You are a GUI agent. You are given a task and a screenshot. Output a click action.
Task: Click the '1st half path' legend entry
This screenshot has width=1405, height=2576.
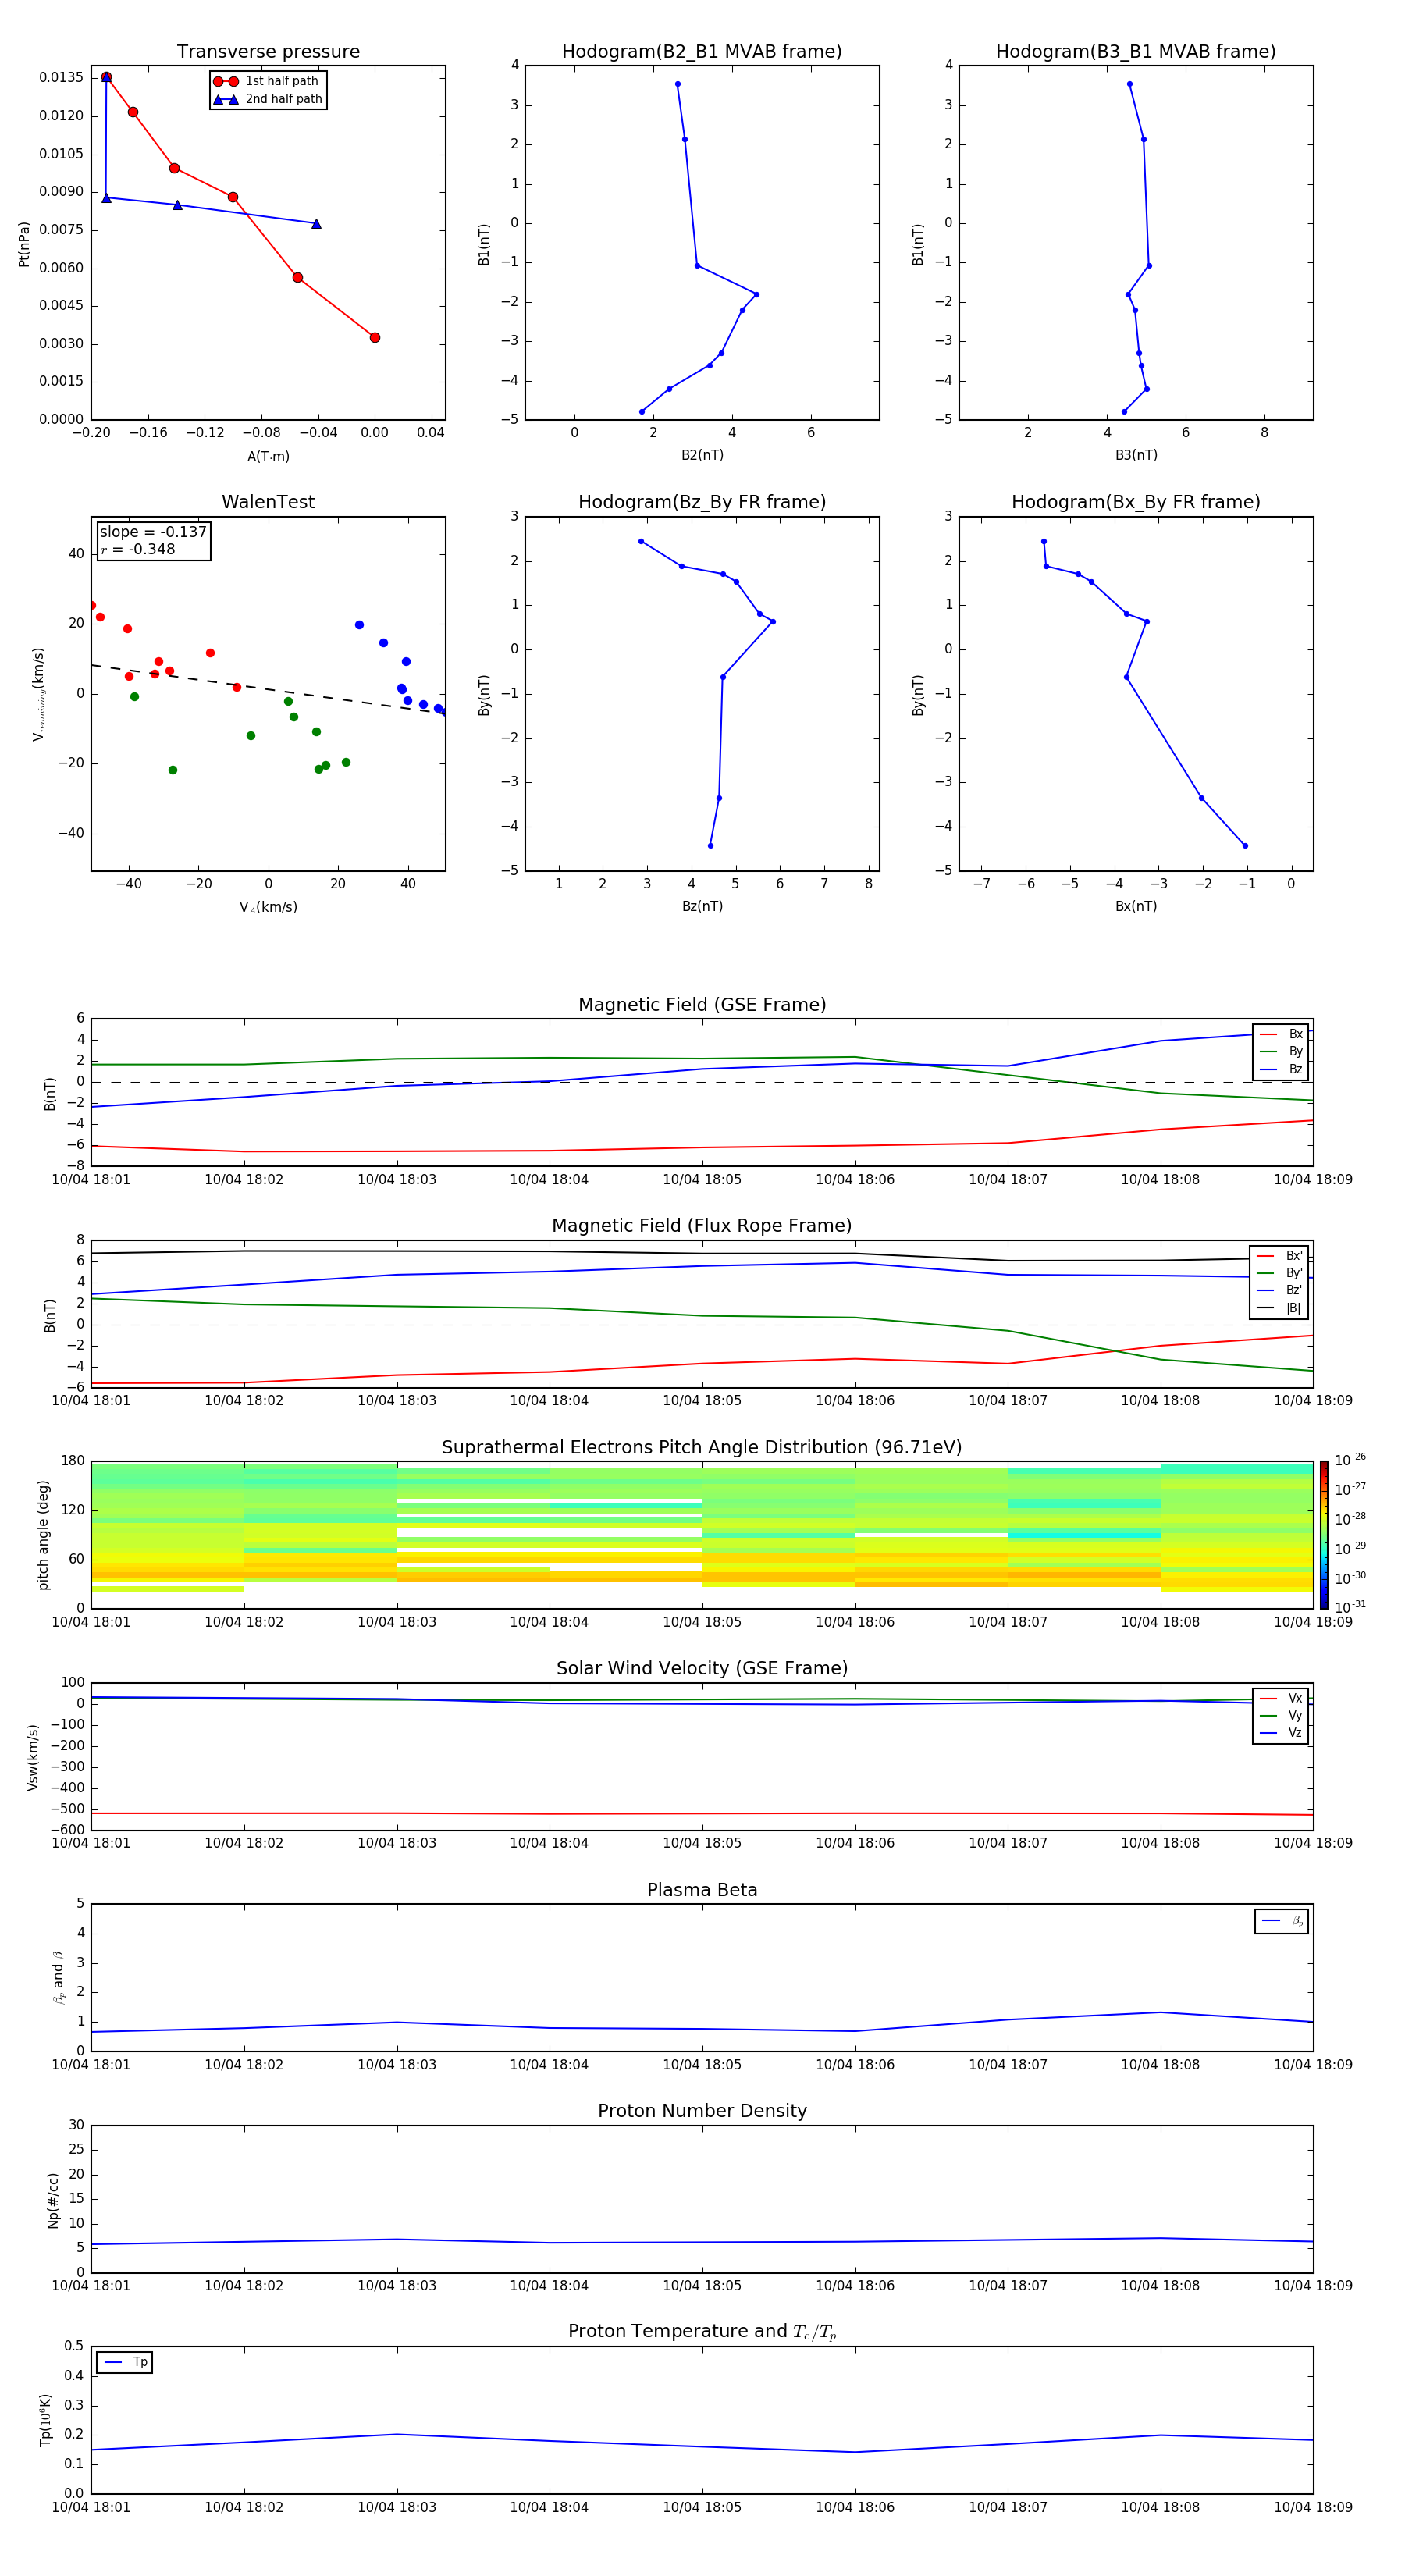pyautogui.click(x=267, y=81)
